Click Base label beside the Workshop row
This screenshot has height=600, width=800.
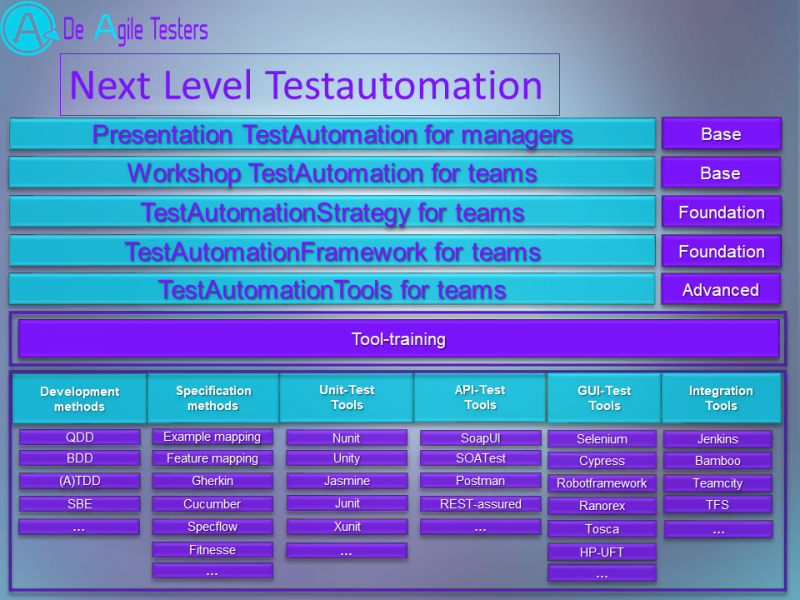(721, 173)
